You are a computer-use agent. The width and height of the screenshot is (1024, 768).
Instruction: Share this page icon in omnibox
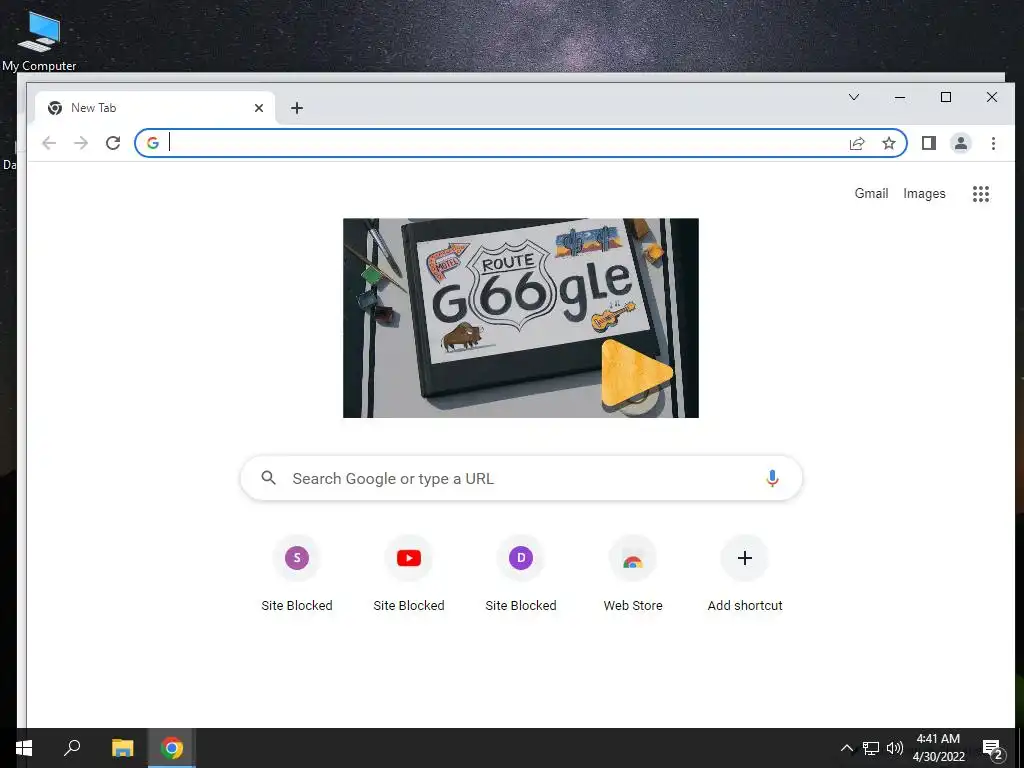[x=857, y=143]
